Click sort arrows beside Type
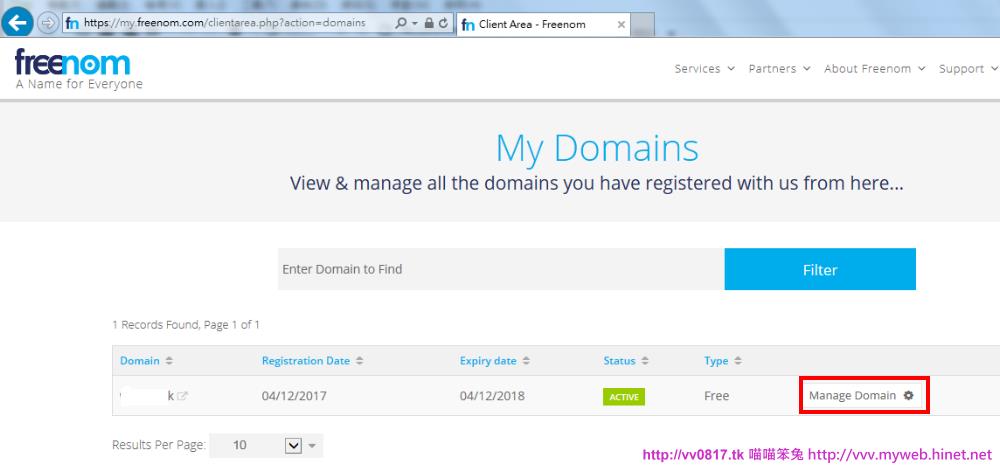 tap(738, 360)
